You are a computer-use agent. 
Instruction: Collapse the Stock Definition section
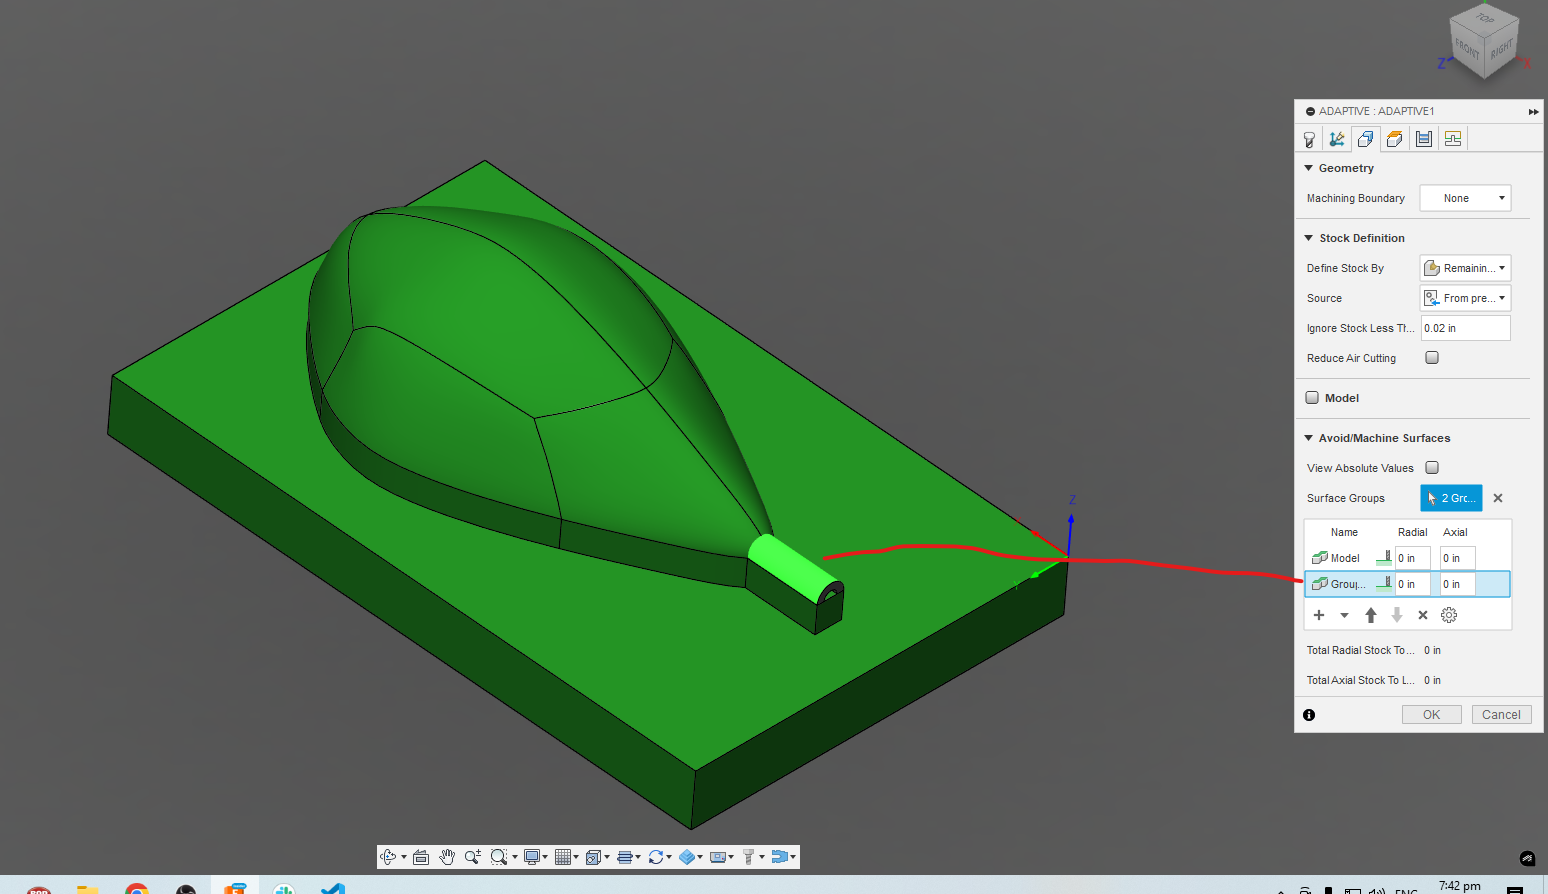(x=1308, y=237)
